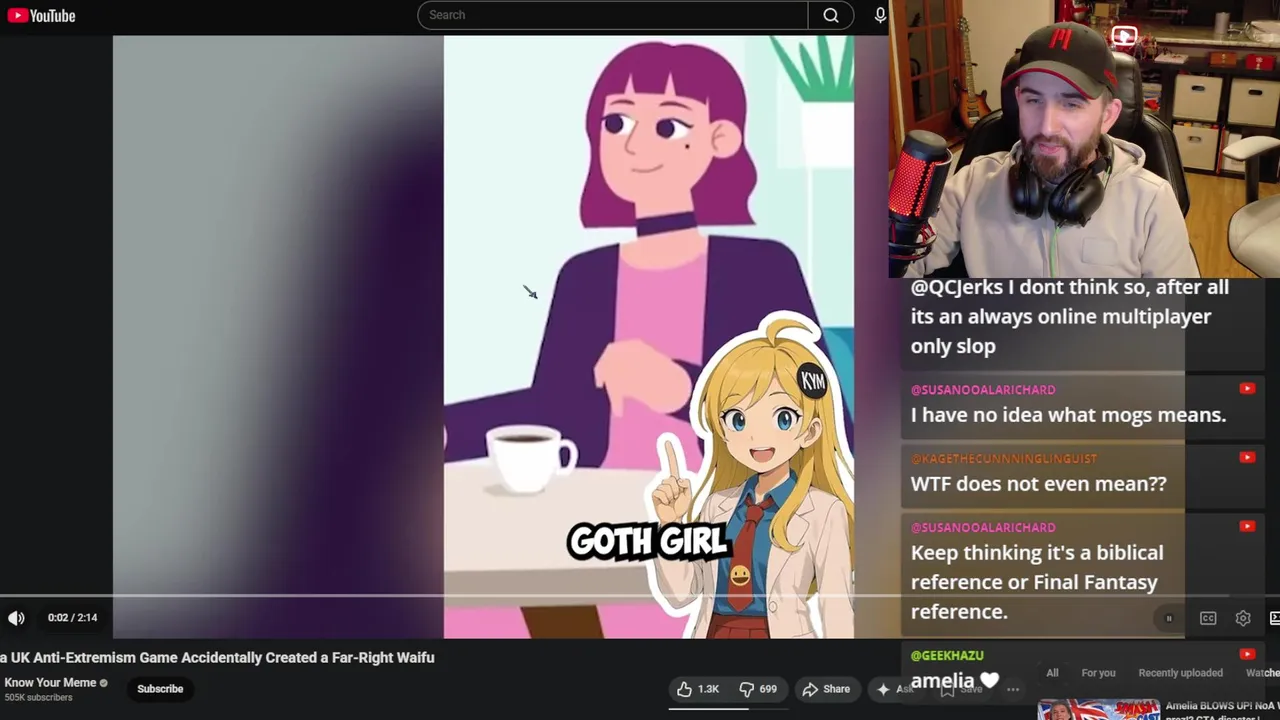Click the @SUSANOOALARICHARD name above 'mogs' message
This screenshot has height=720, width=1280.
pos(982,390)
